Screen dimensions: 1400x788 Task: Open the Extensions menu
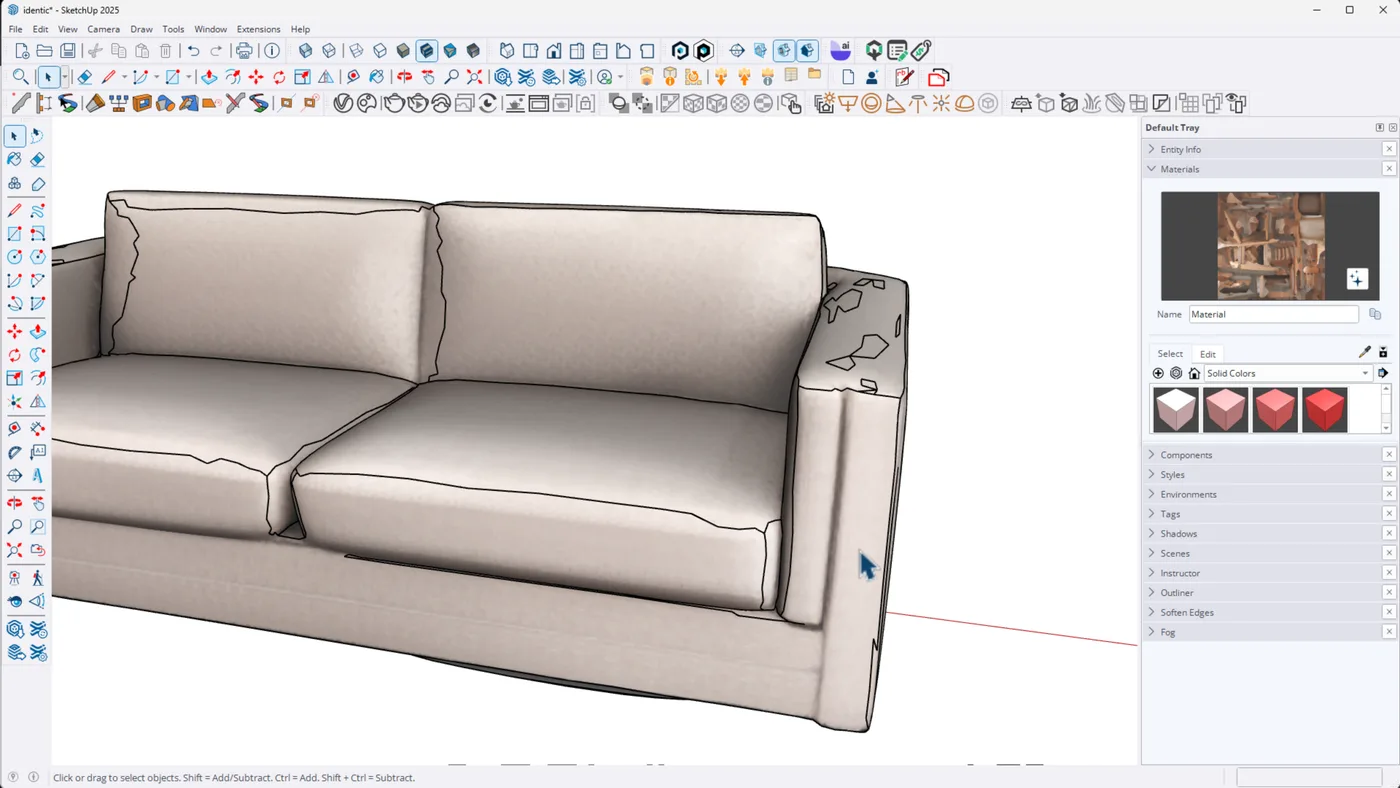coord(258,29)
